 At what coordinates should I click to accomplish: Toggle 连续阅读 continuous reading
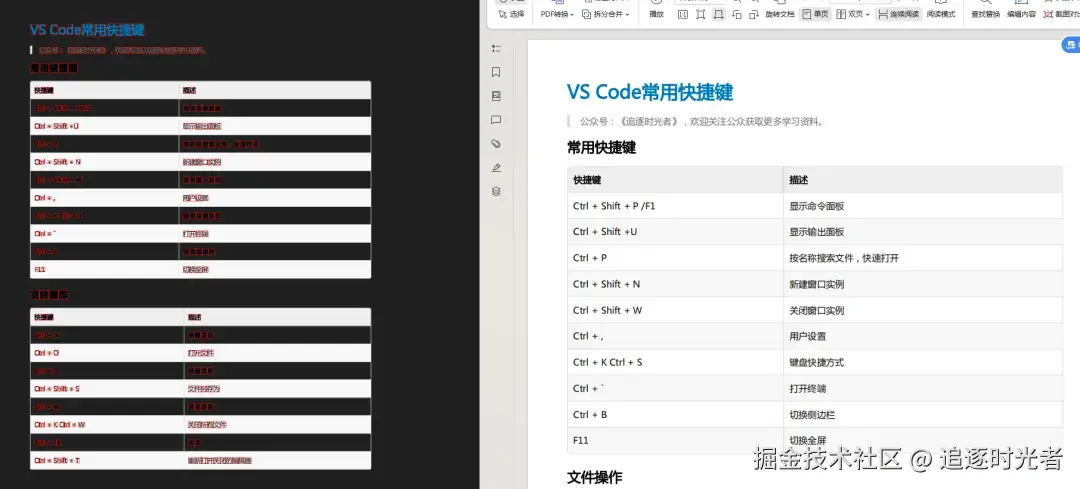[x=899, y=14]
